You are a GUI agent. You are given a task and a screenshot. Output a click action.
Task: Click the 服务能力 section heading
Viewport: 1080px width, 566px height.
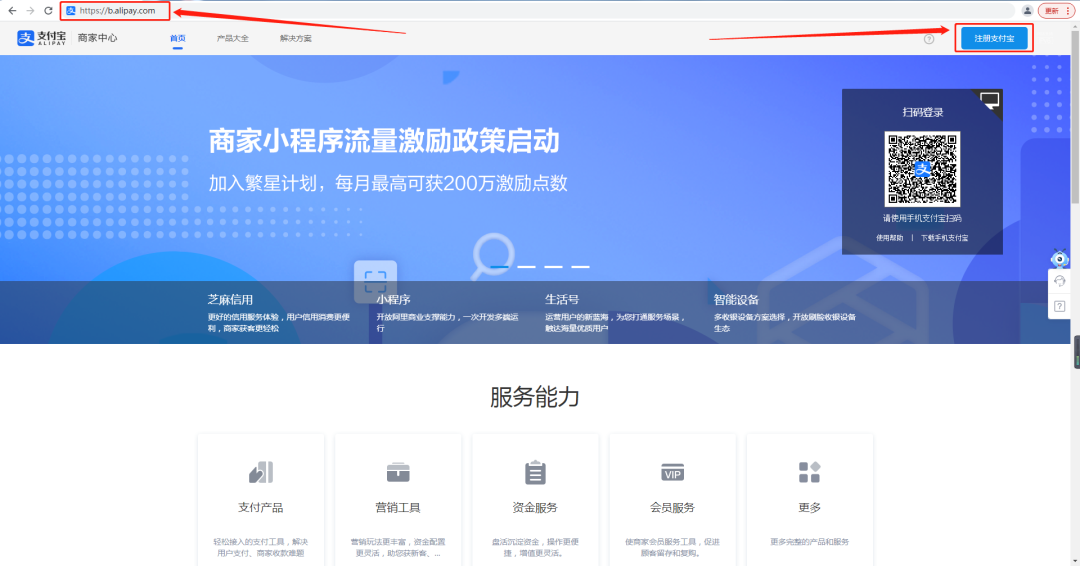point(534,397)
